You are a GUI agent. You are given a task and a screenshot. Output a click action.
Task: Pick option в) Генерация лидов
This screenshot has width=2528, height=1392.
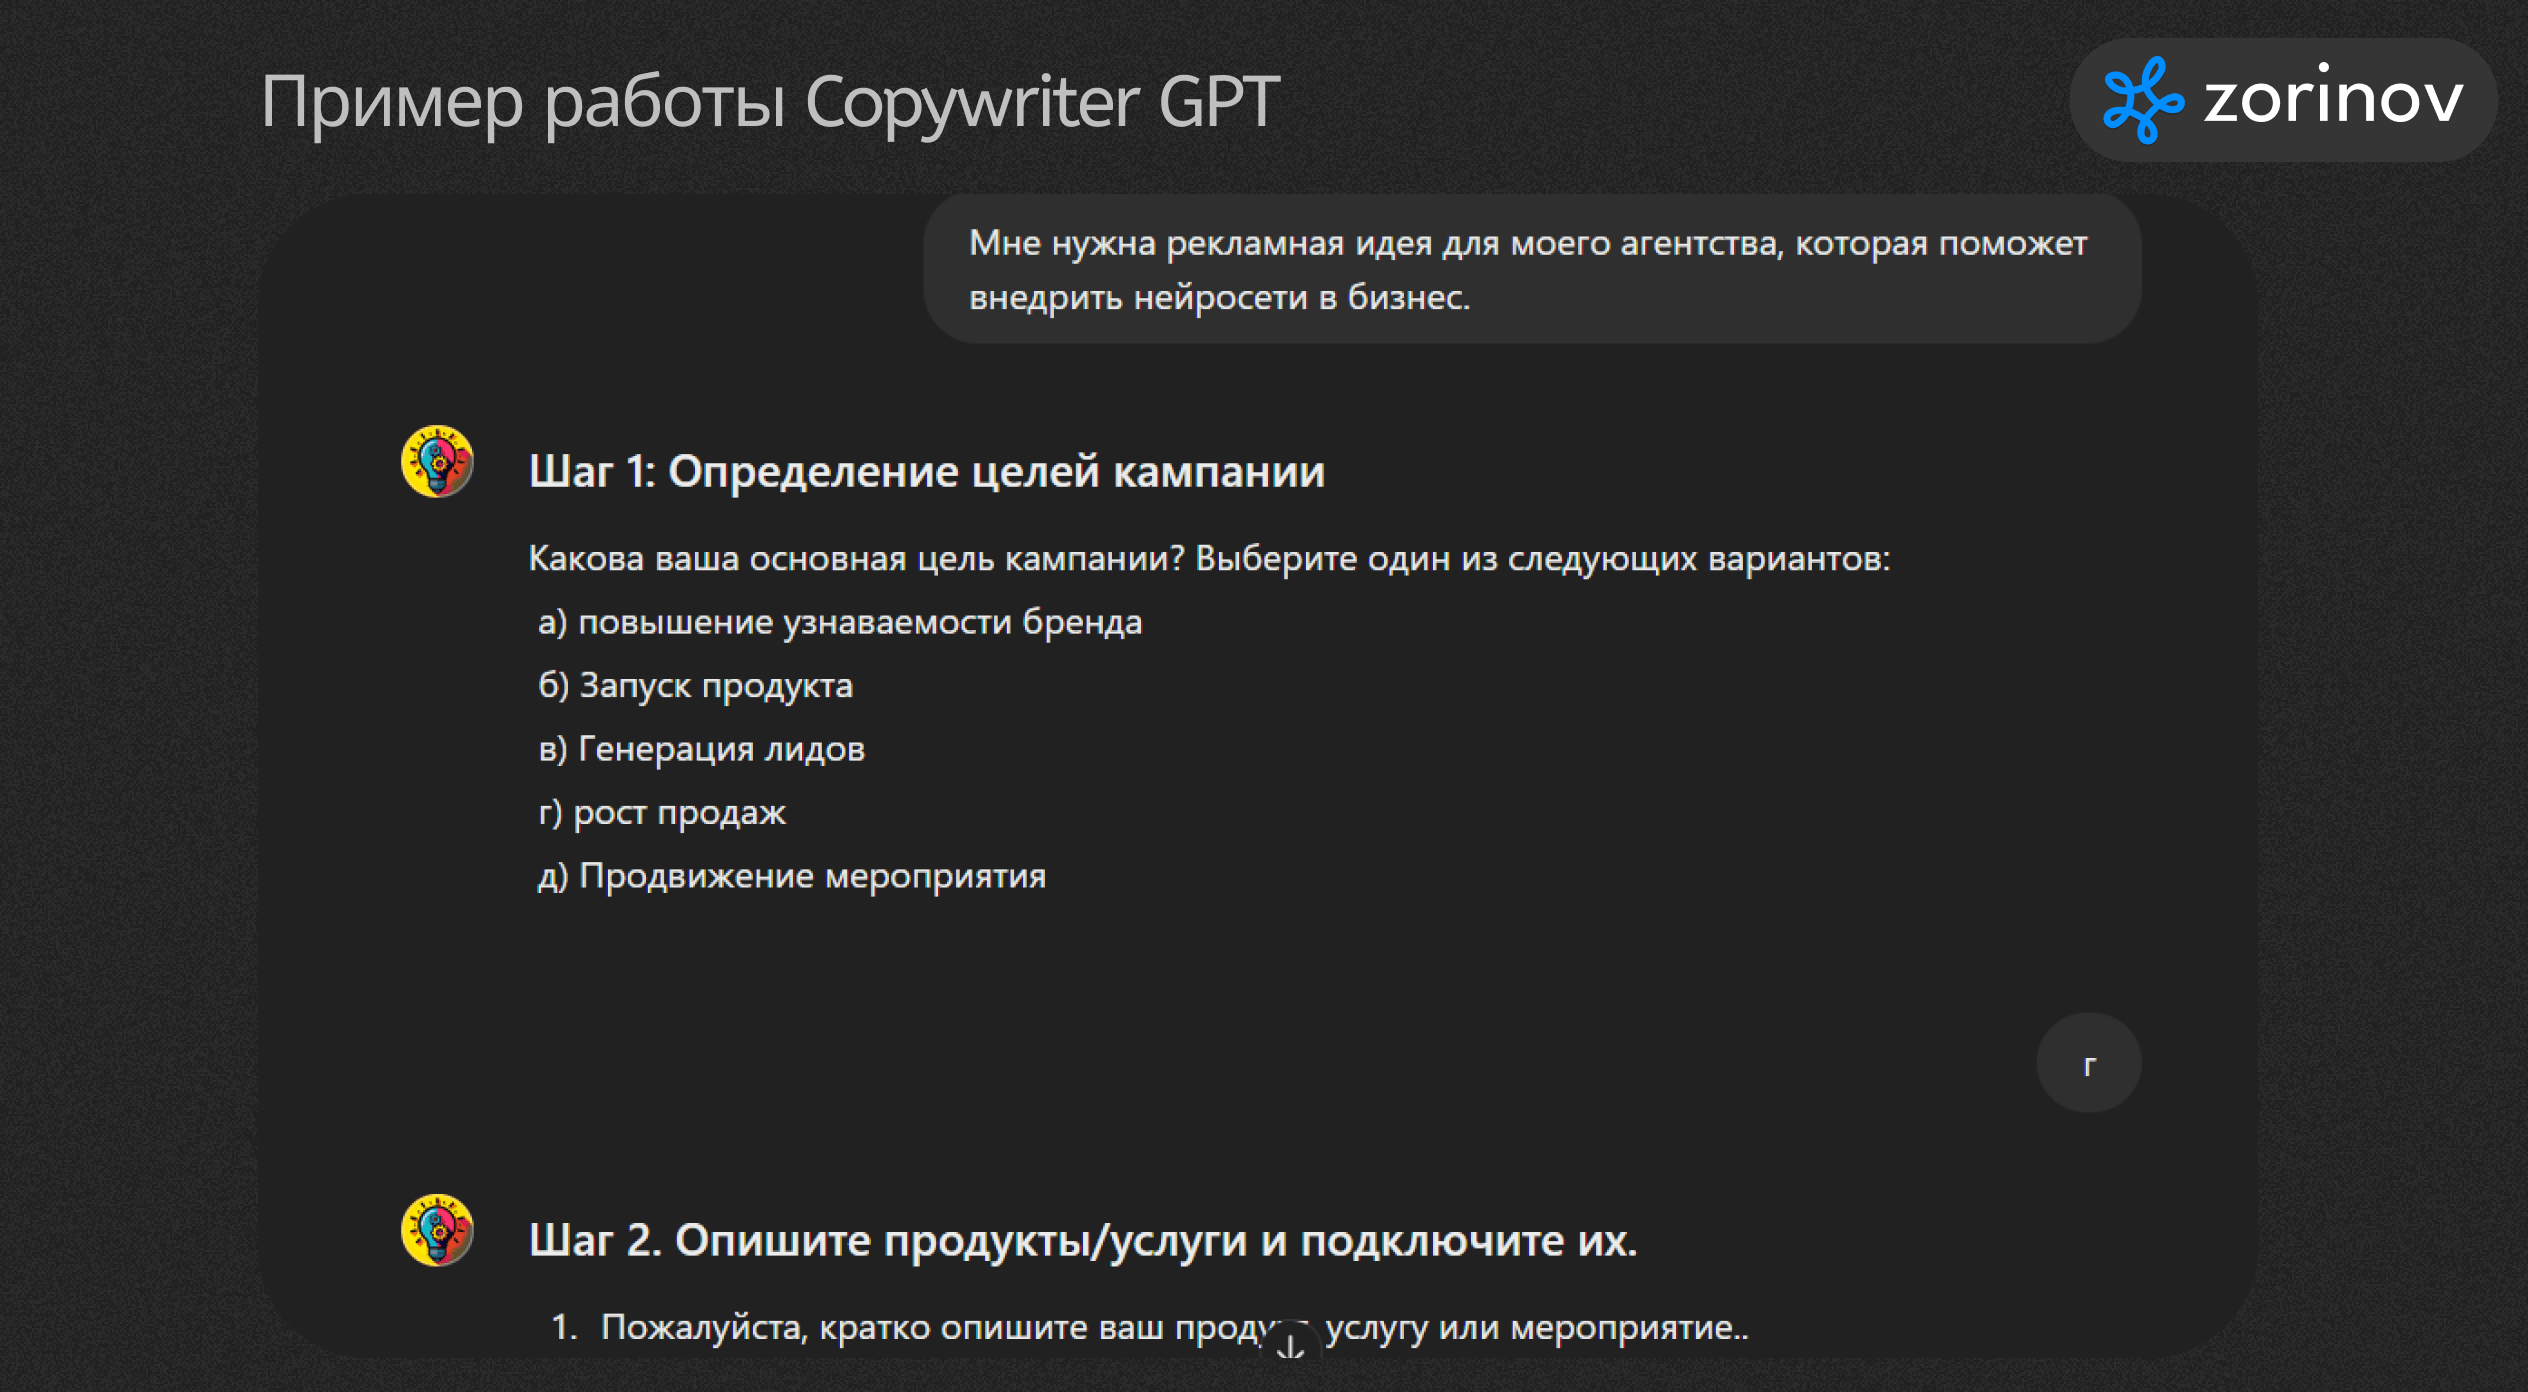(701, 749)
